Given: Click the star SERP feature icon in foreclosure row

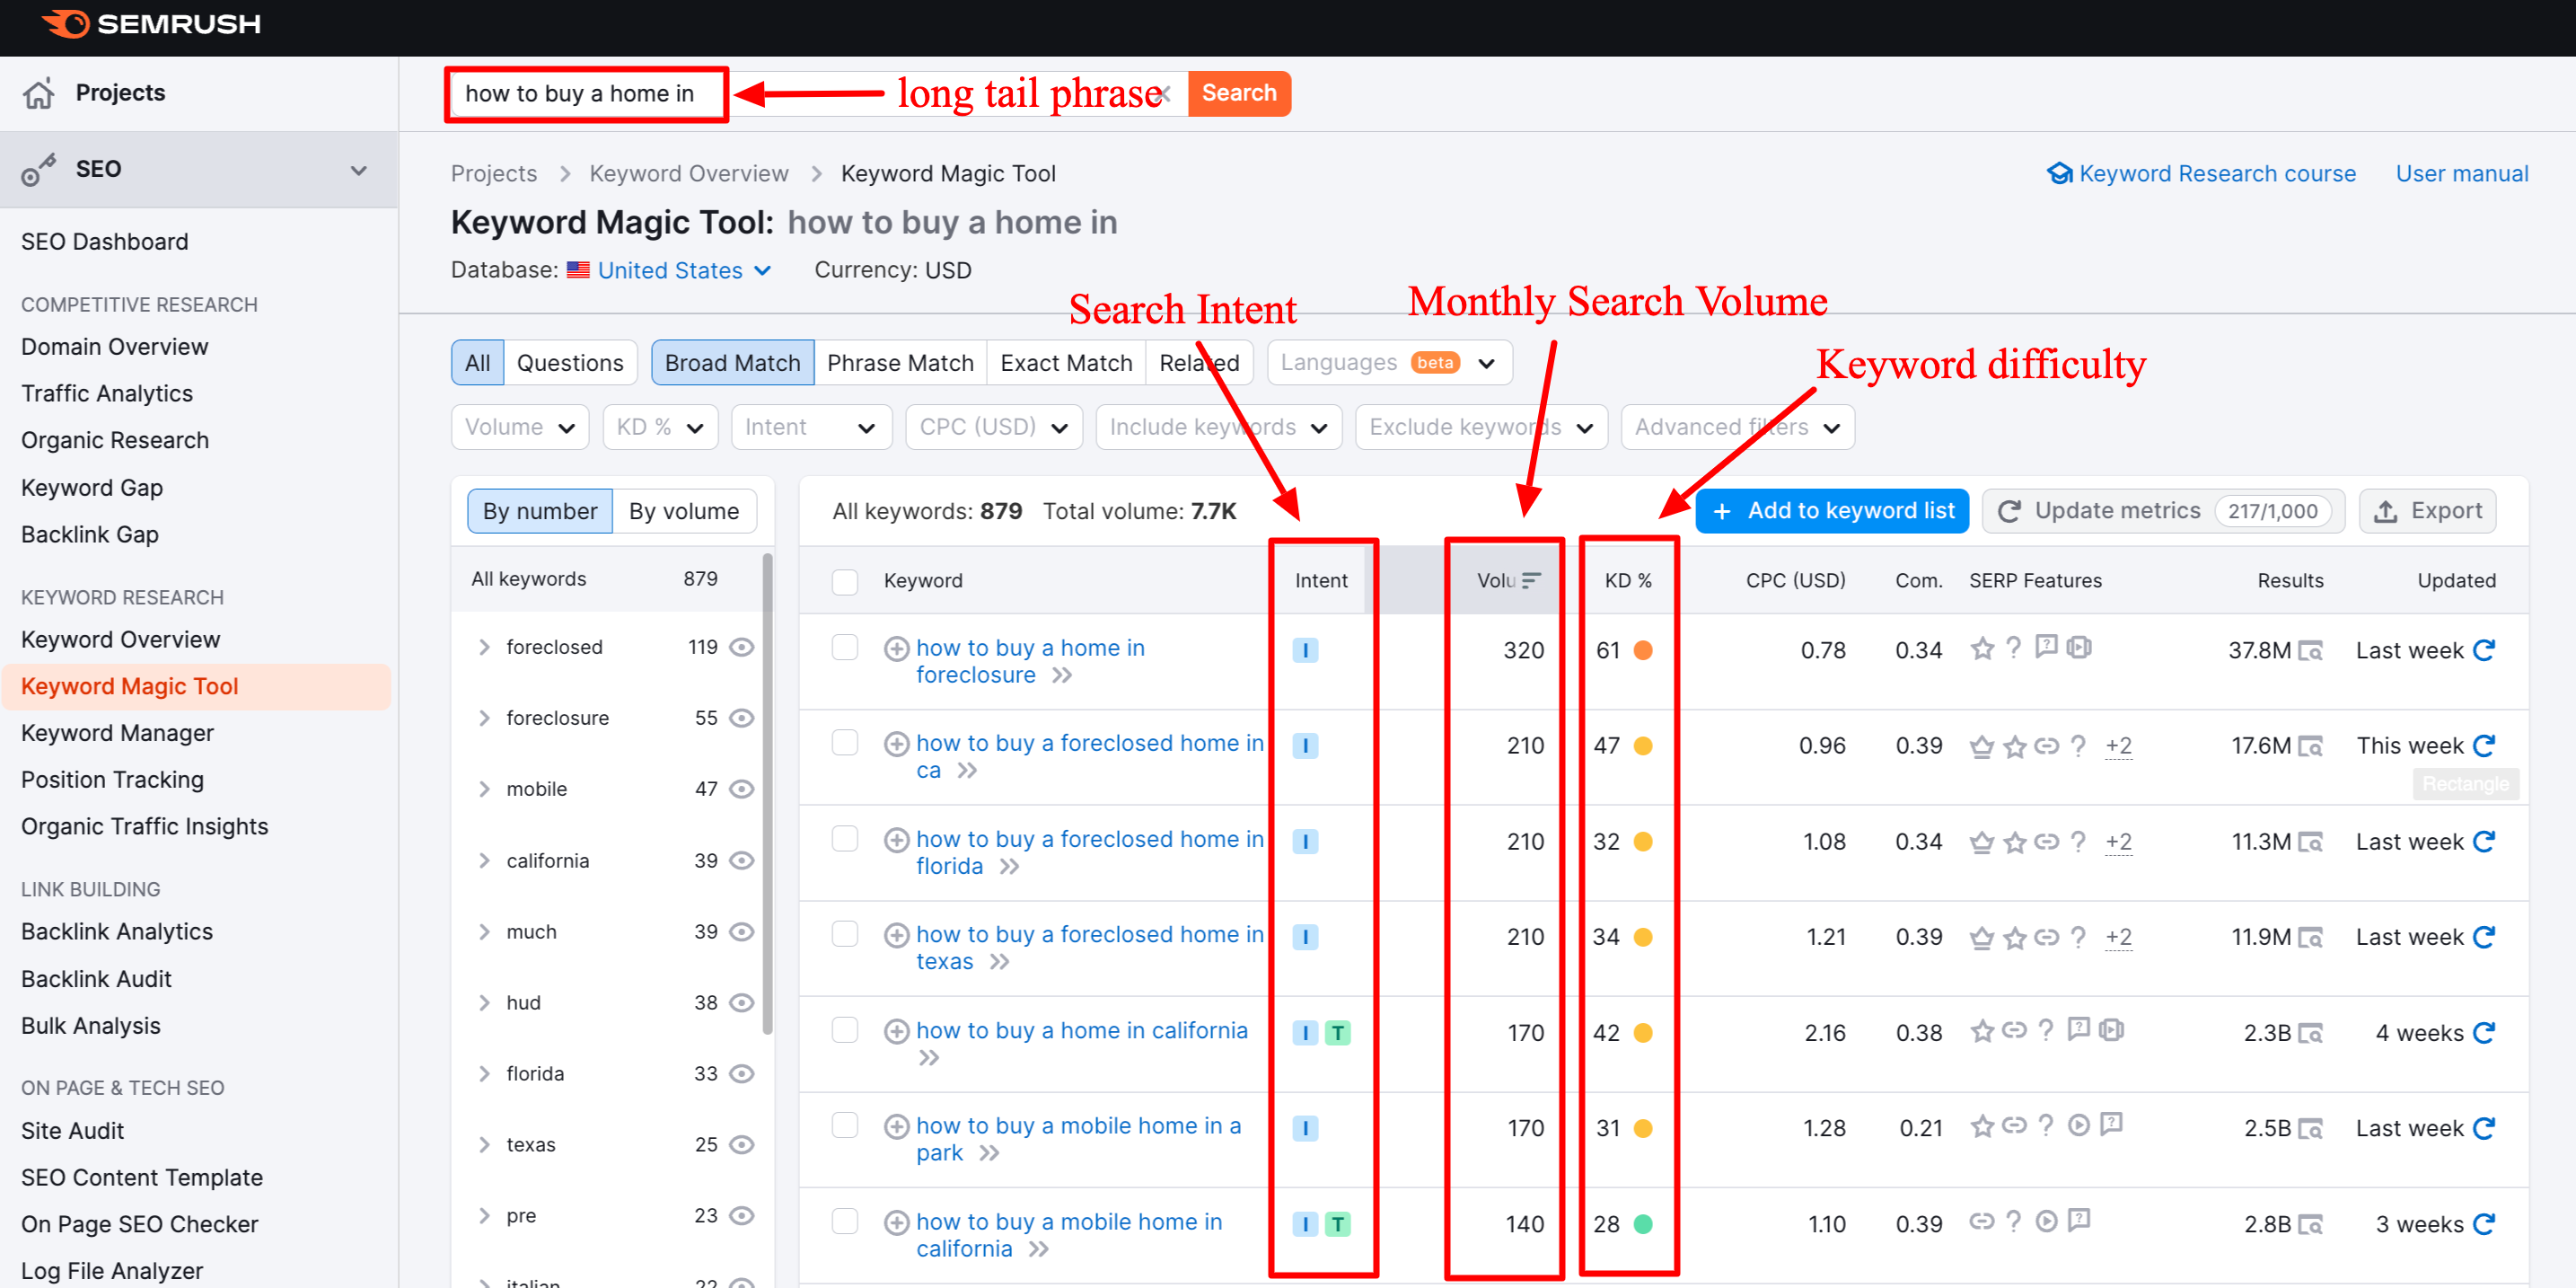Looking at the screenshot, I should [x=1982, y=648].
